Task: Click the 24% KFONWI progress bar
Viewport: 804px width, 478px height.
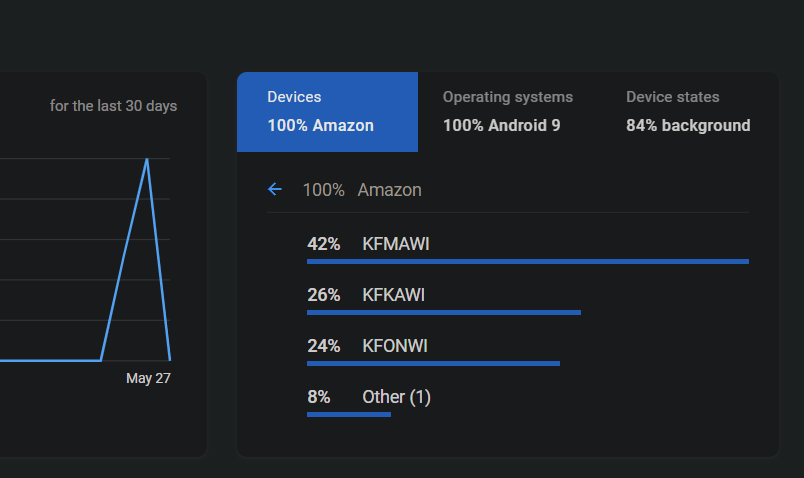Action: click(433, 363)
